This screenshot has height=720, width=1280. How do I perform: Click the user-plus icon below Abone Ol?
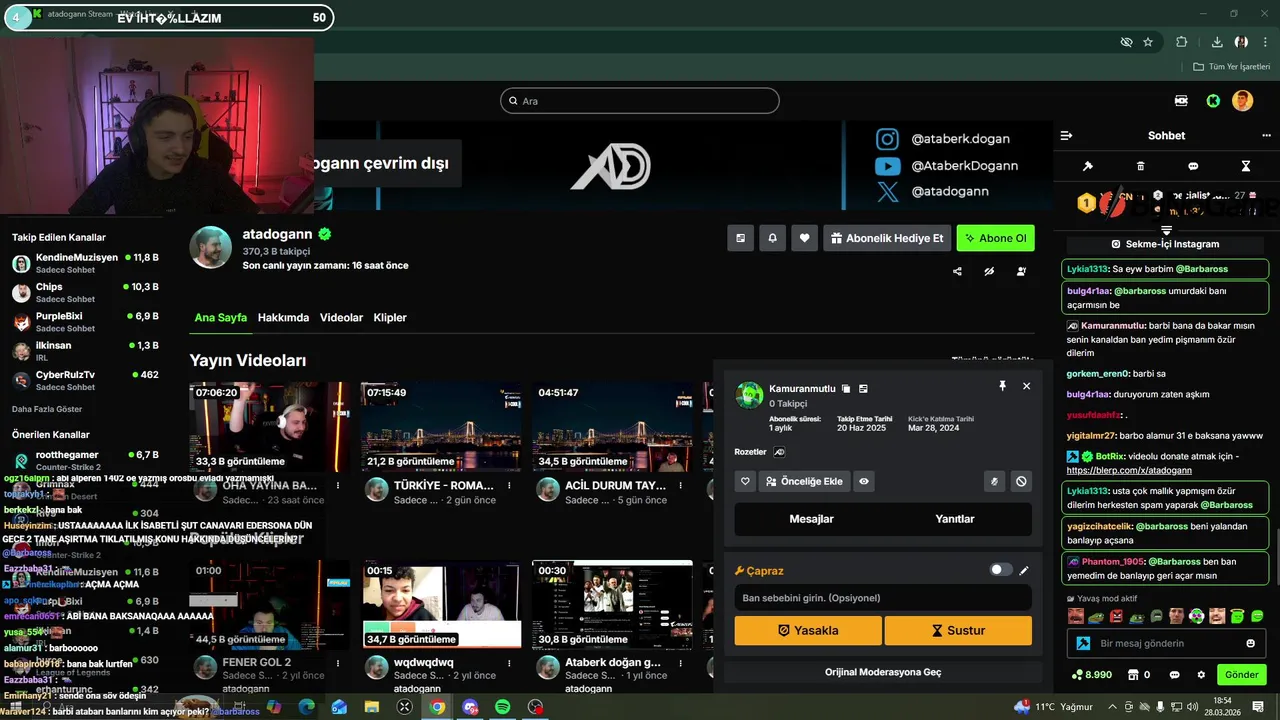[1021, 271]
